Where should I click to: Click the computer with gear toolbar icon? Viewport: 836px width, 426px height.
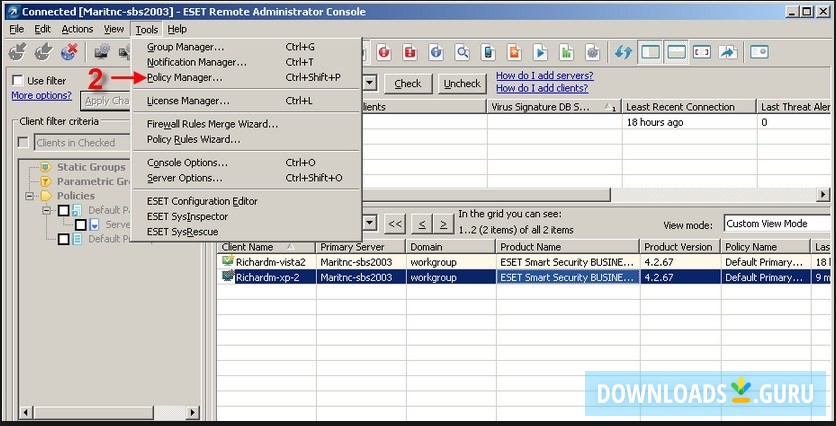(102, 52)
